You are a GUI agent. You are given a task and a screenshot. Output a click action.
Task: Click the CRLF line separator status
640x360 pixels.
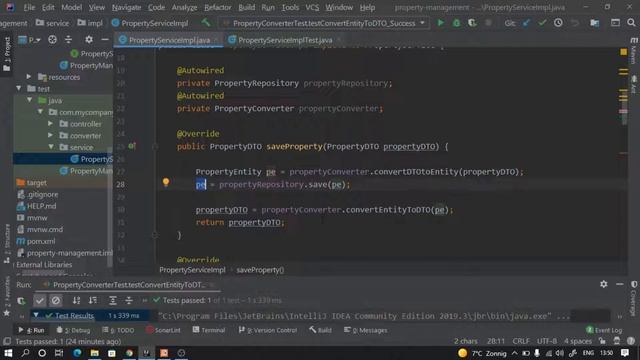[x=521, y=341]
